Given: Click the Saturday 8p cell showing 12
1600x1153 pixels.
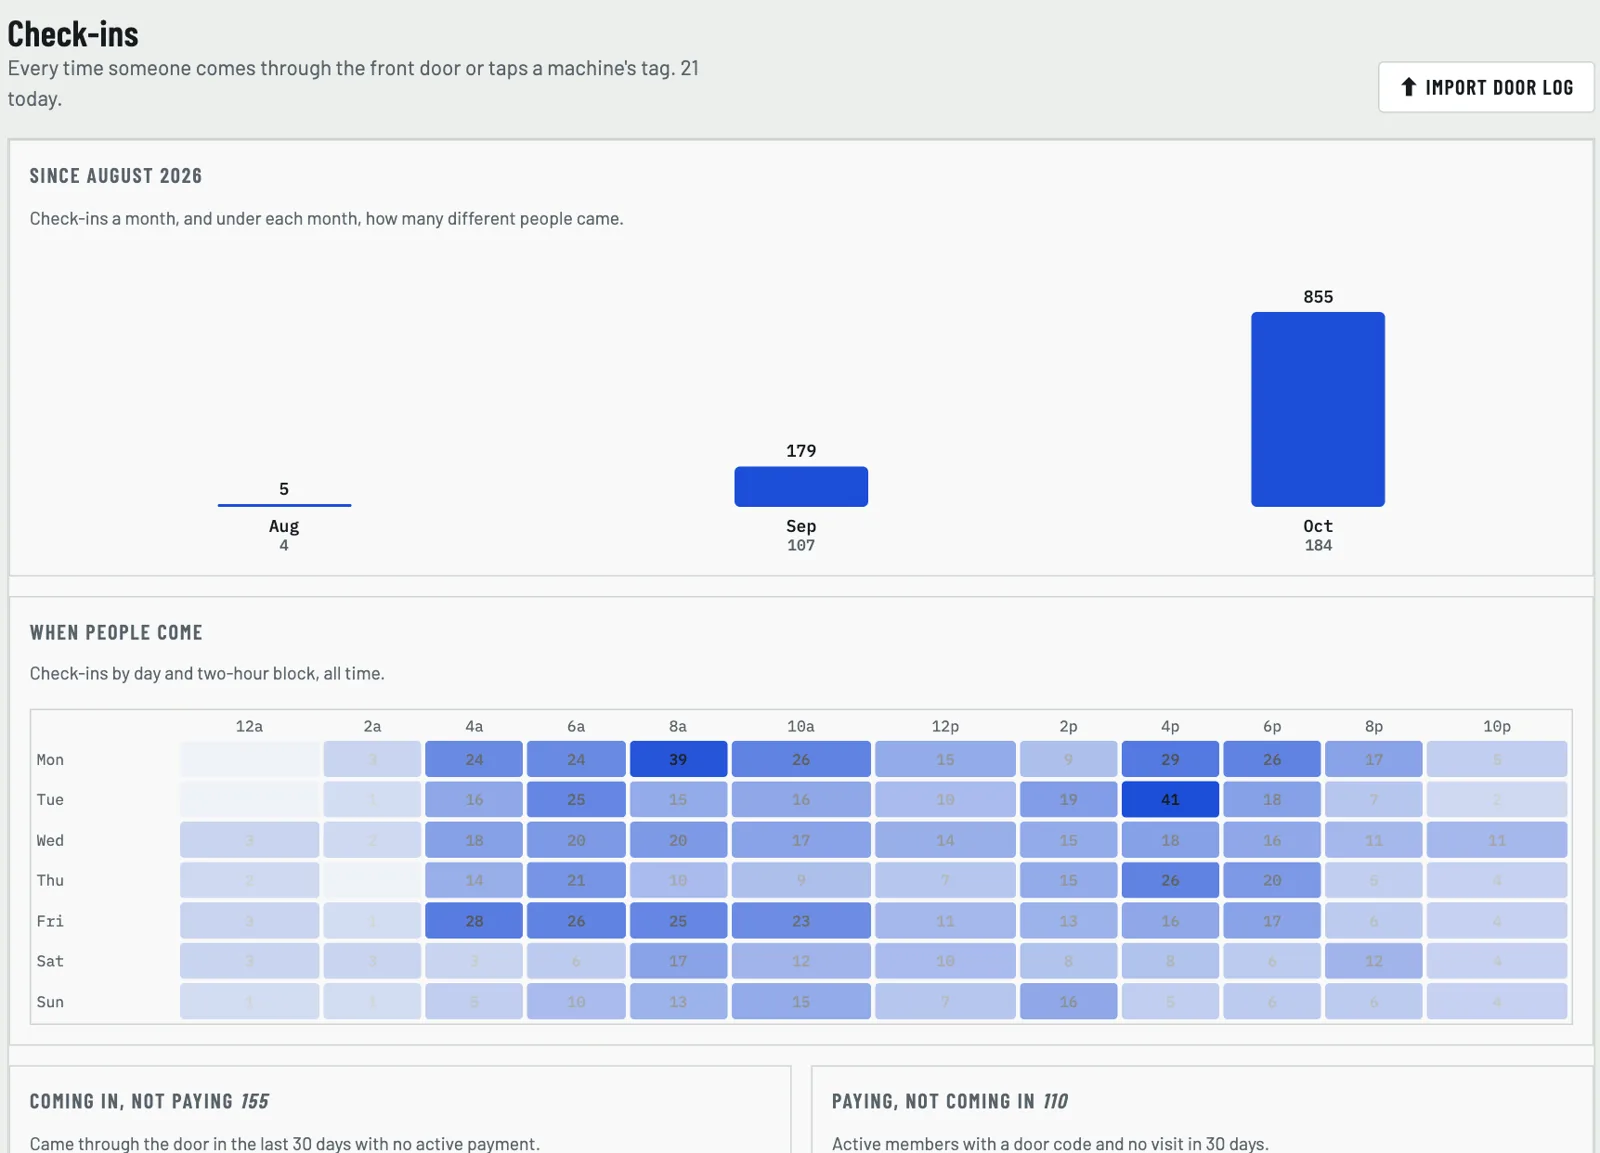Looking at the screenshot, I should click(x=1374, y=961).
